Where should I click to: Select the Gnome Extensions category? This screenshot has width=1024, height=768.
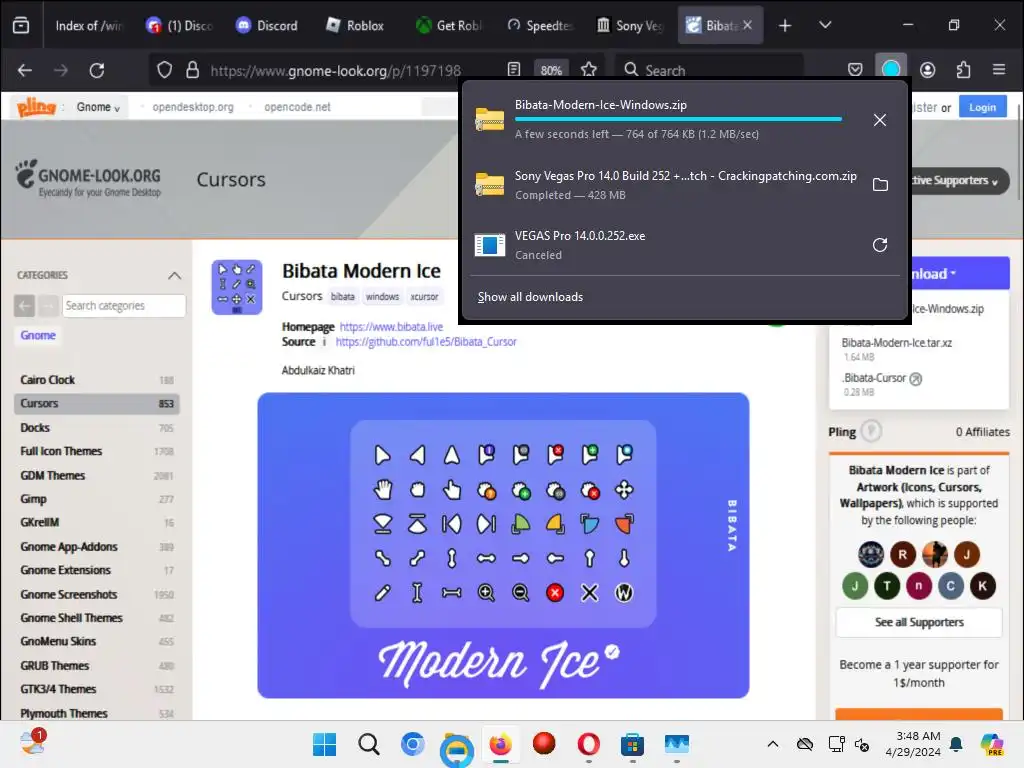coord(66,570)
